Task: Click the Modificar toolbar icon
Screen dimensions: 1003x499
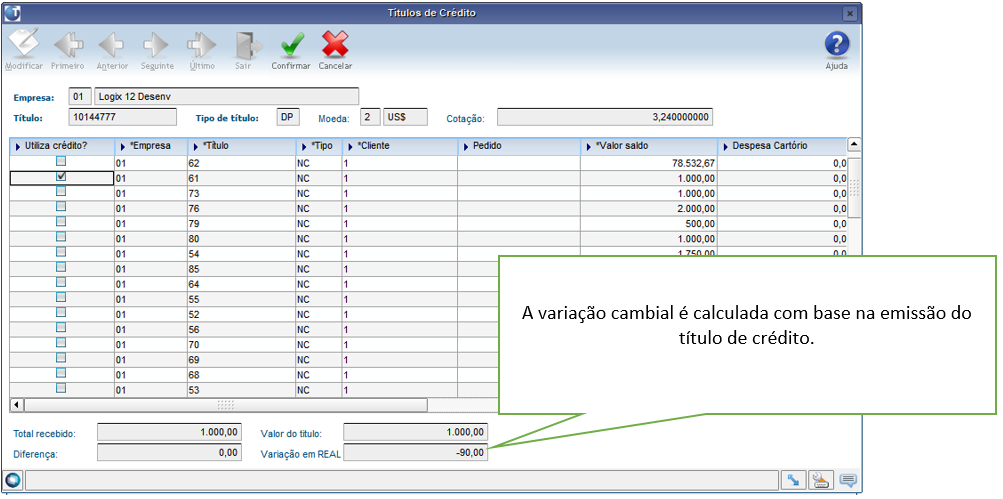Action: point(24,44)
